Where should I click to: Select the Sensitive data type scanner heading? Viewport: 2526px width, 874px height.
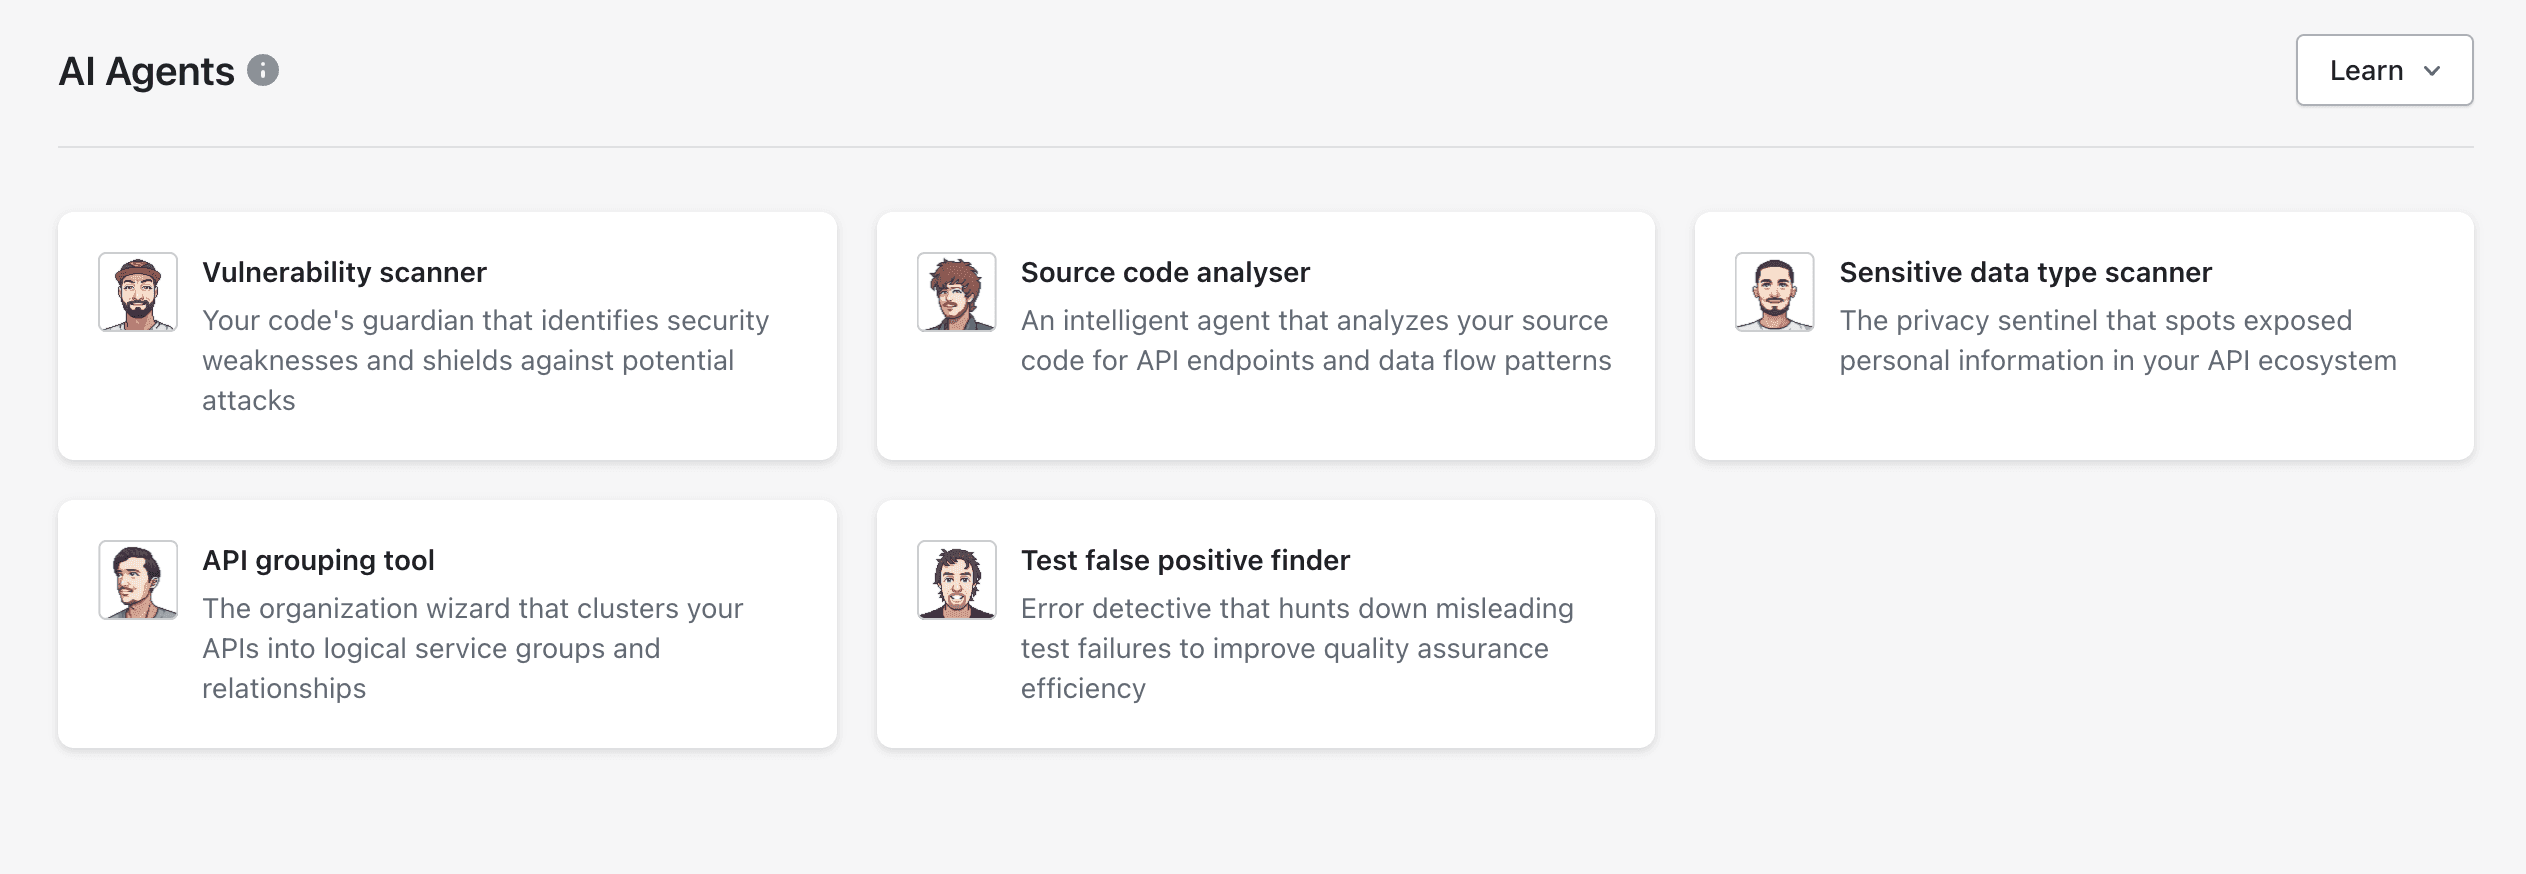pyautogui.click(x=2025, y=272)
